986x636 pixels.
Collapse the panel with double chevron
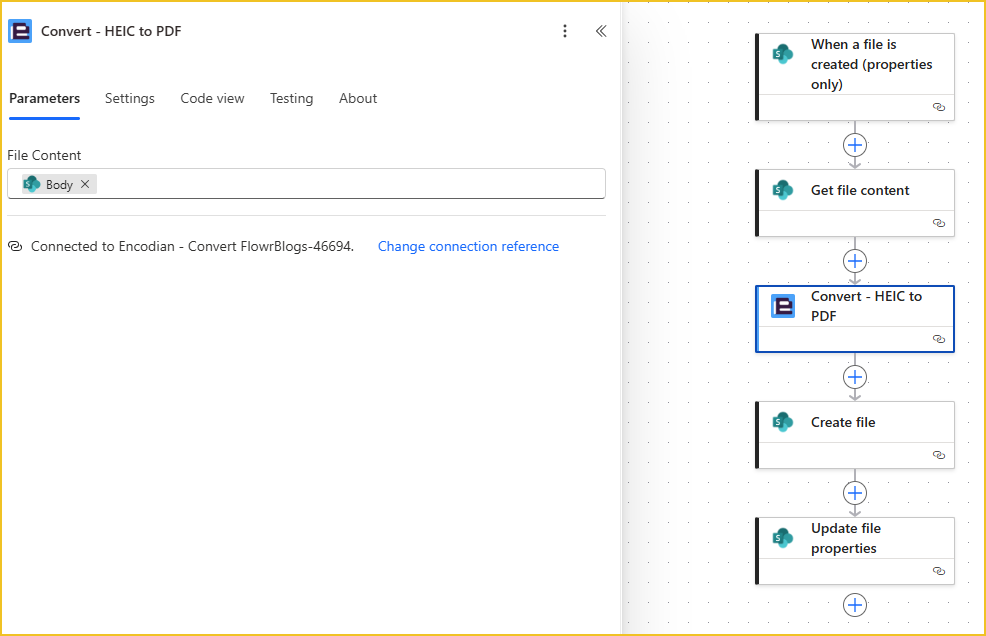pos(601,31)
